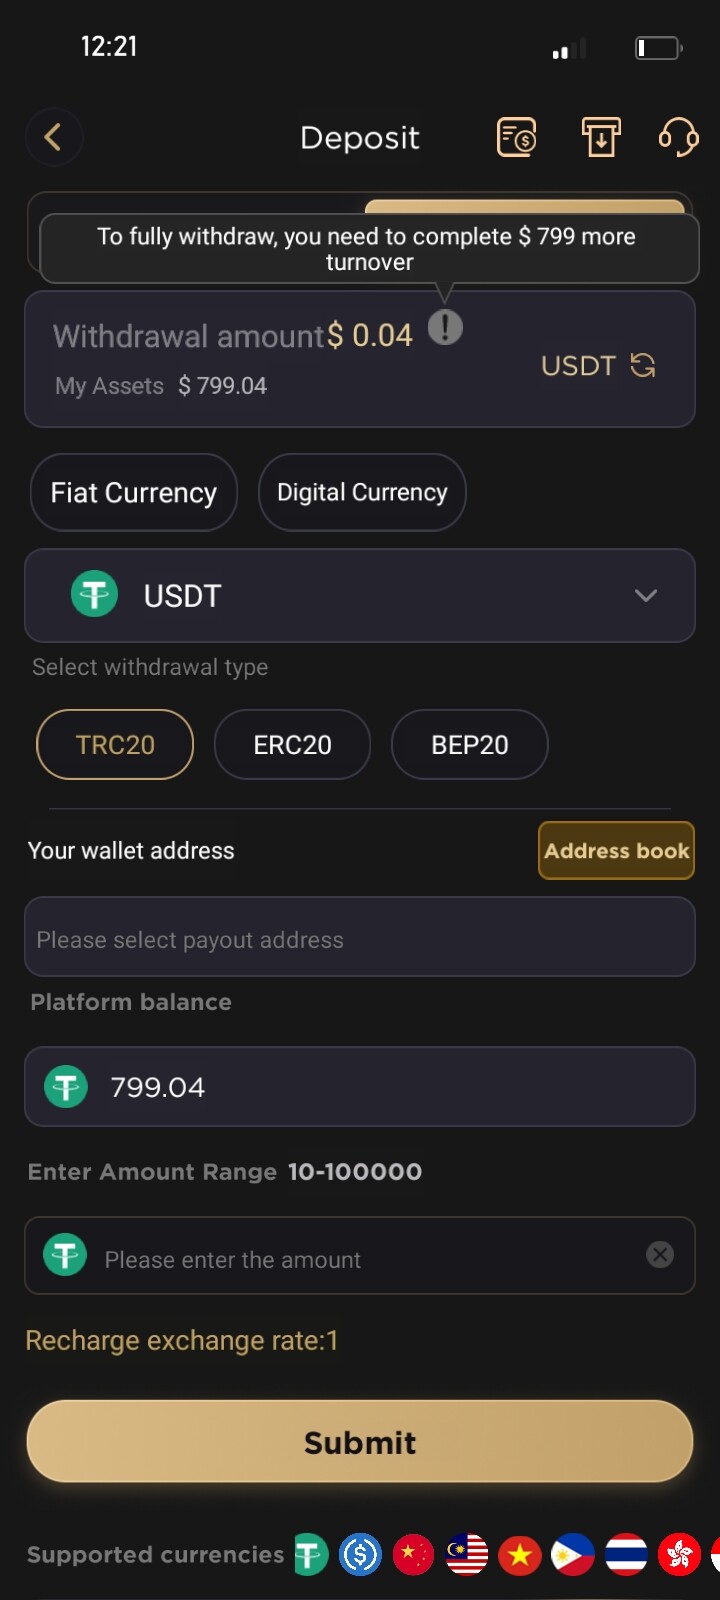The width and height of the screenshot is (720, 1600).
Task: Select the ERC20 withdrawal type
Action: [x=292, y=745]
